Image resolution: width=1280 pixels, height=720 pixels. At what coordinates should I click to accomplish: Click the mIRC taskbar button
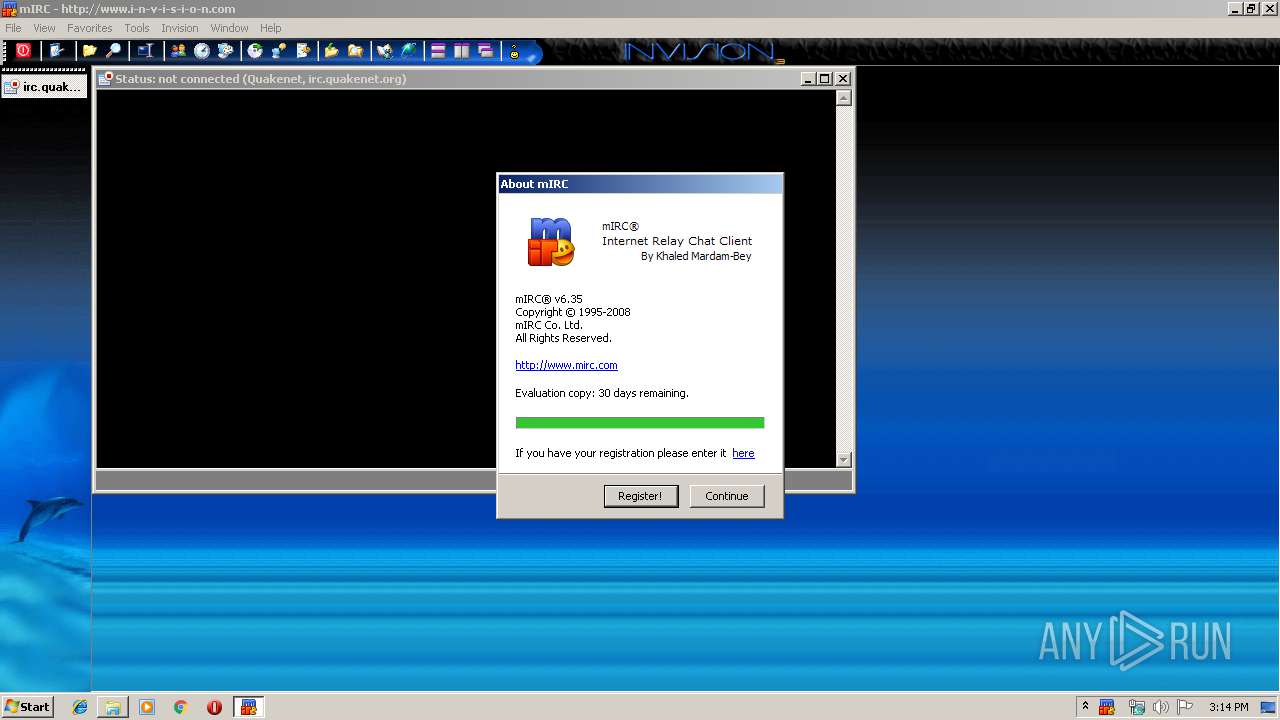(x=249, y=707)
